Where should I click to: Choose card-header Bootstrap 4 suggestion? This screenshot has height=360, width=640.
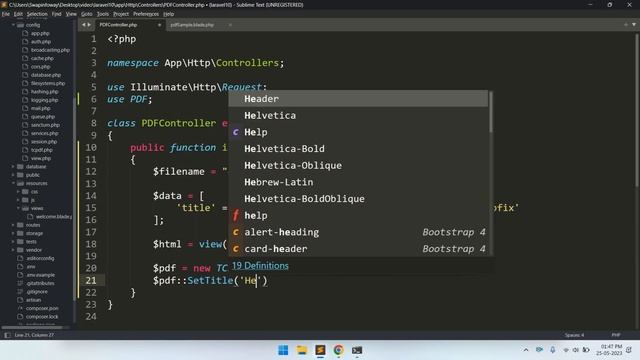tap(358, 249)
